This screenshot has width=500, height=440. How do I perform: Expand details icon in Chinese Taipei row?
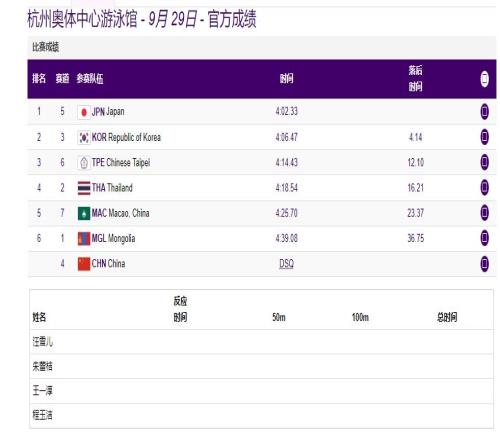484,162
